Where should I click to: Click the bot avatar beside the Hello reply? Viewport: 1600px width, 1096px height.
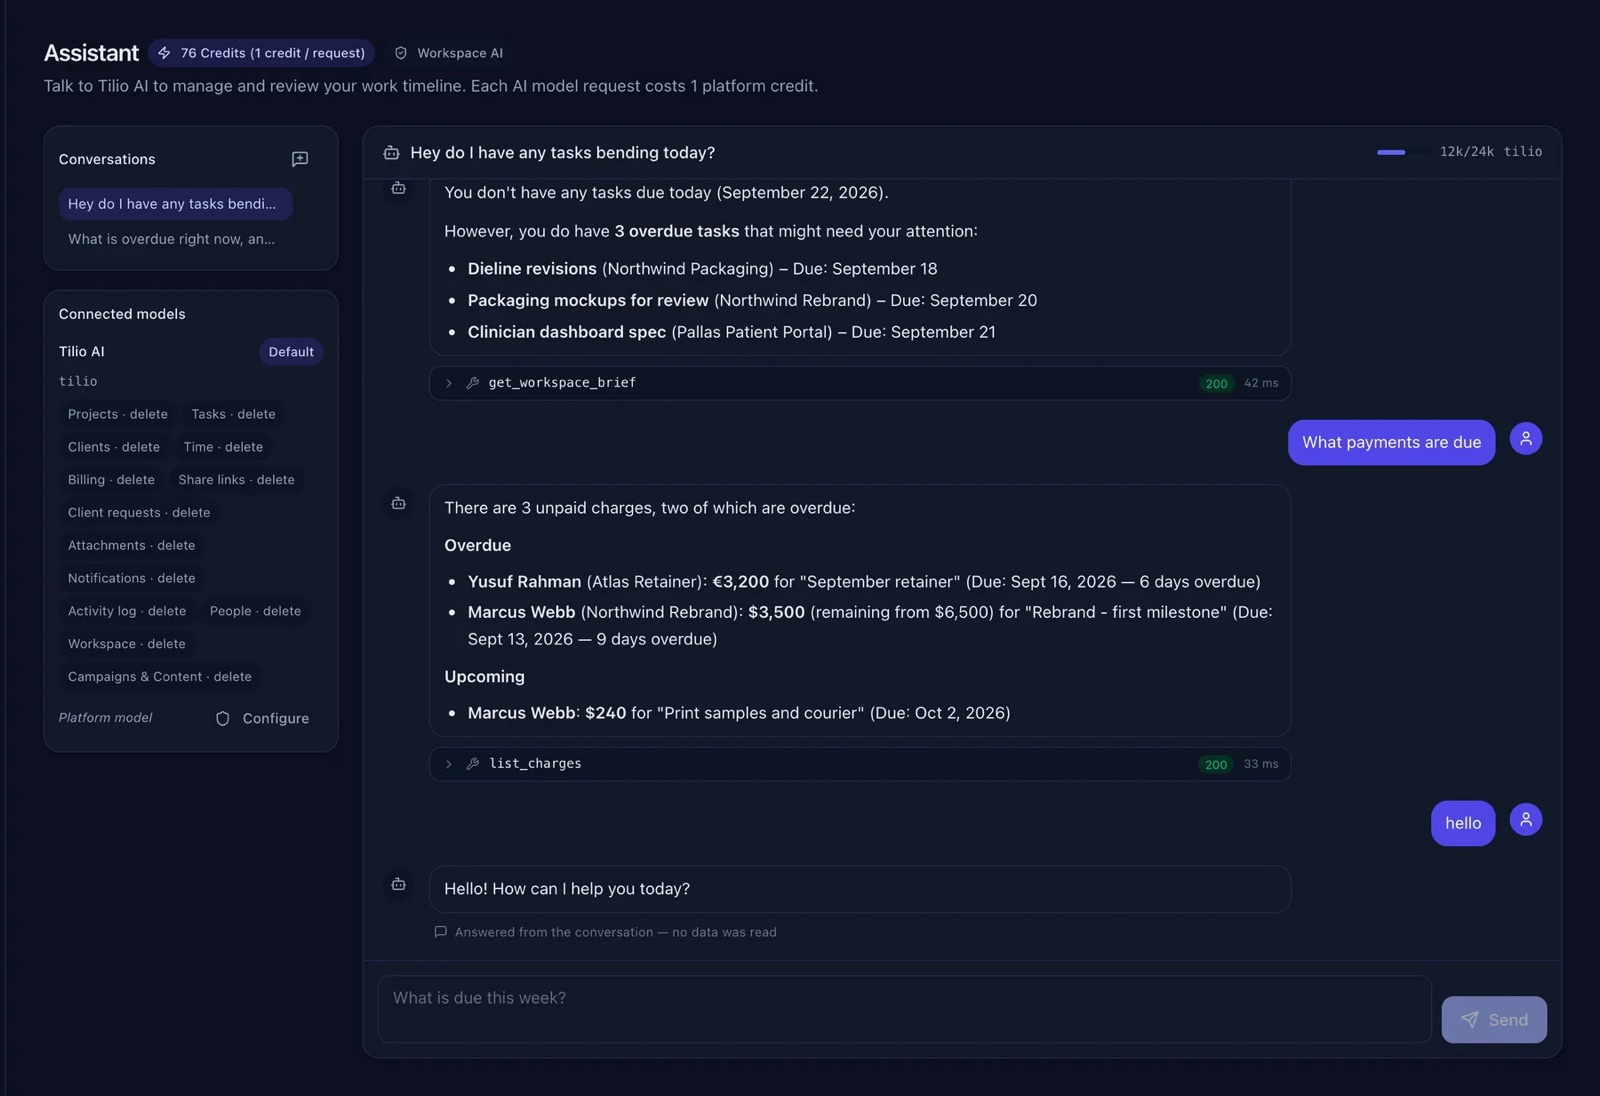tap(398, 884)
